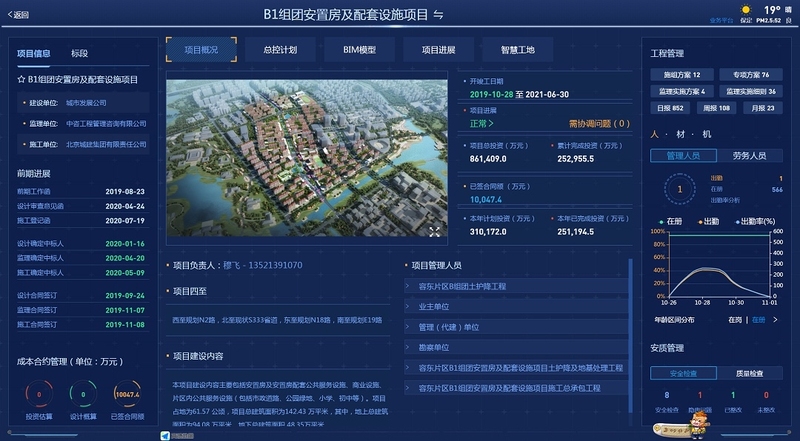The height and width of the screenshot is (441, 800).
Task: Select the 劳务人员 toggle
Action: coord(749,156)
